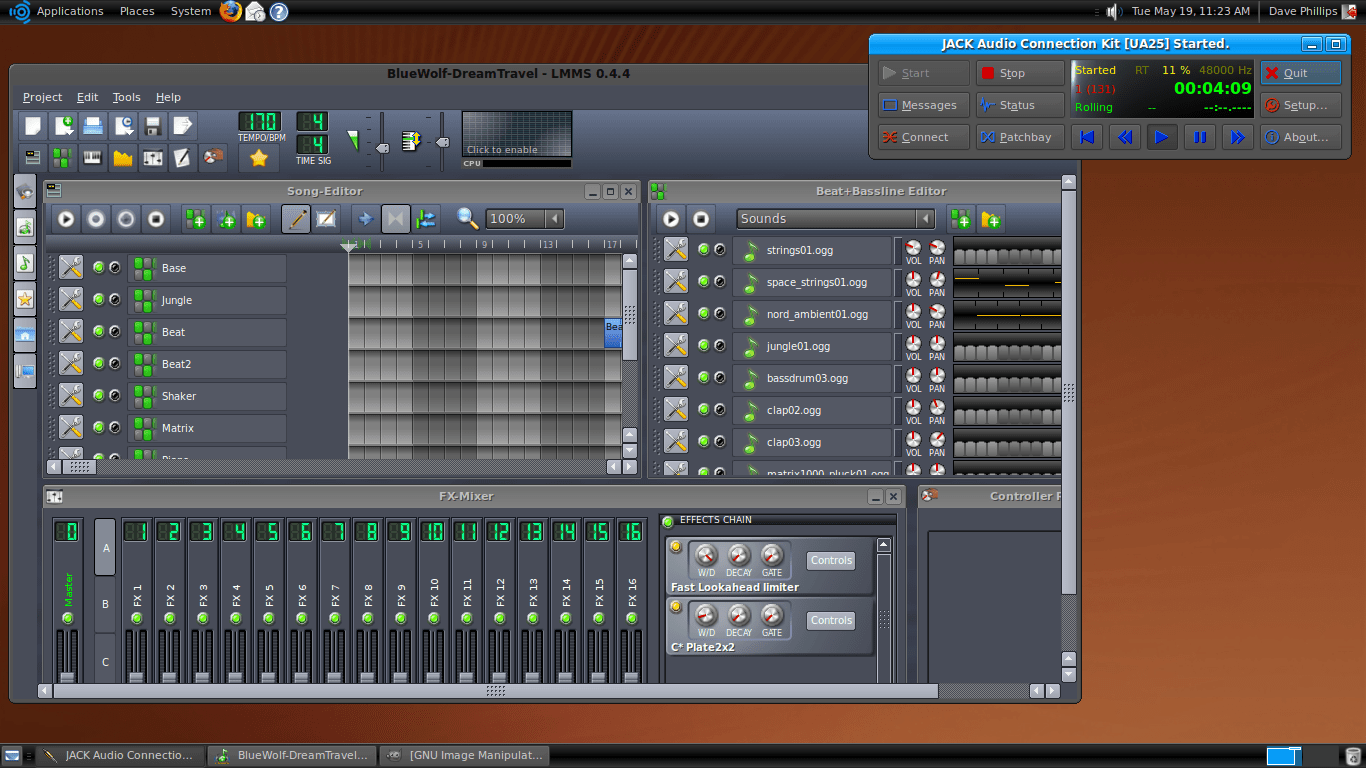This screenshot has height=768, width=1366.
Task: Click the What's This star icon below Tempo
Action: 257,157
